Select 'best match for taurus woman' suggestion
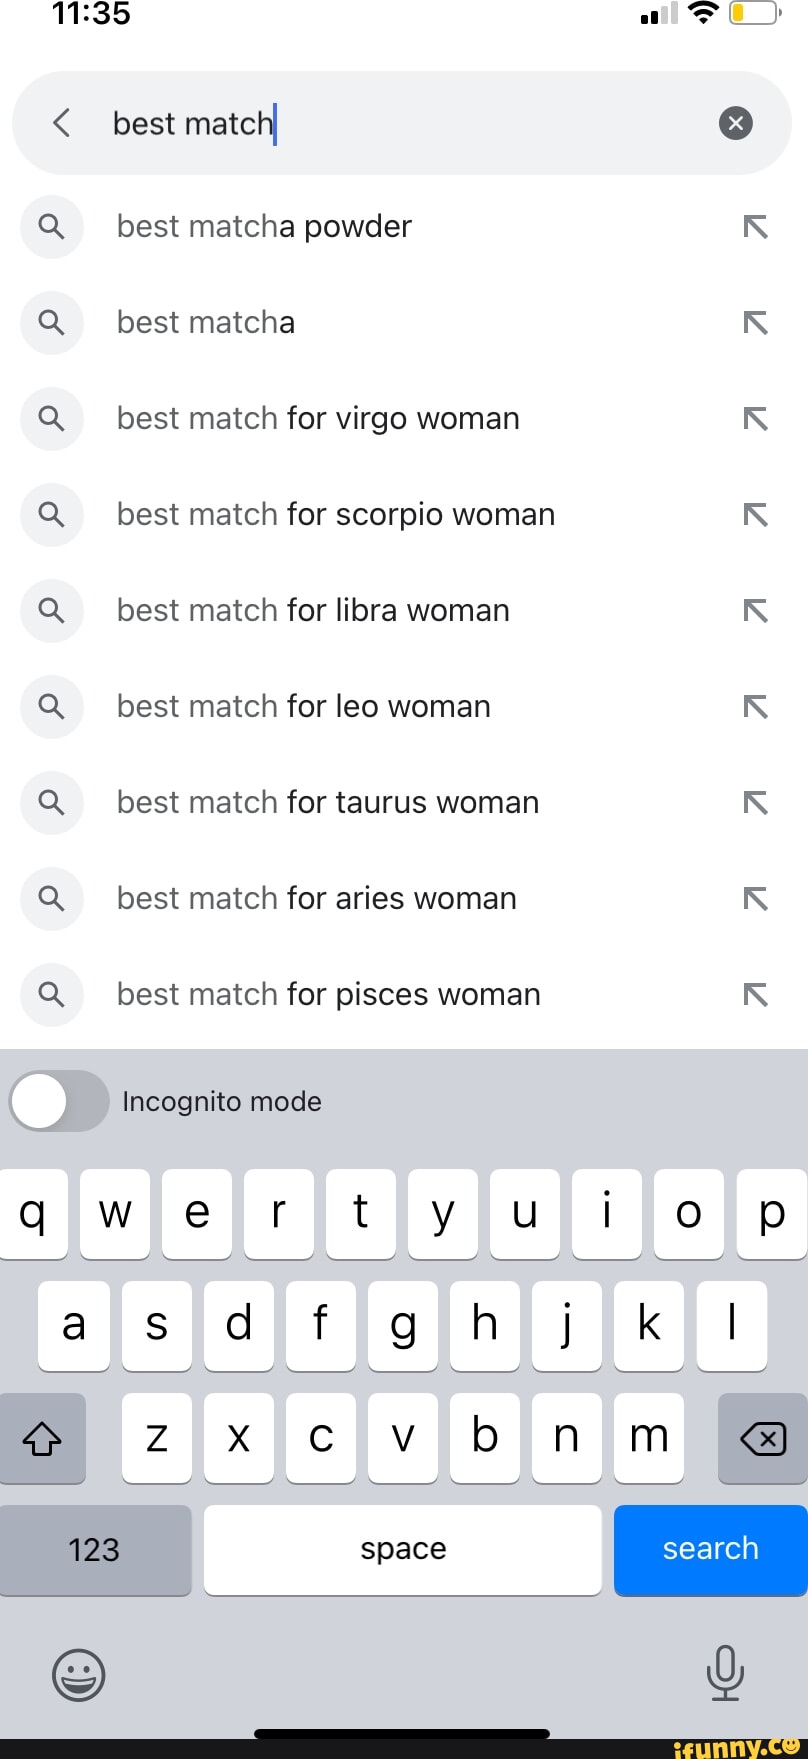Viewport: 808px width, 1759px height. [328, 803]
